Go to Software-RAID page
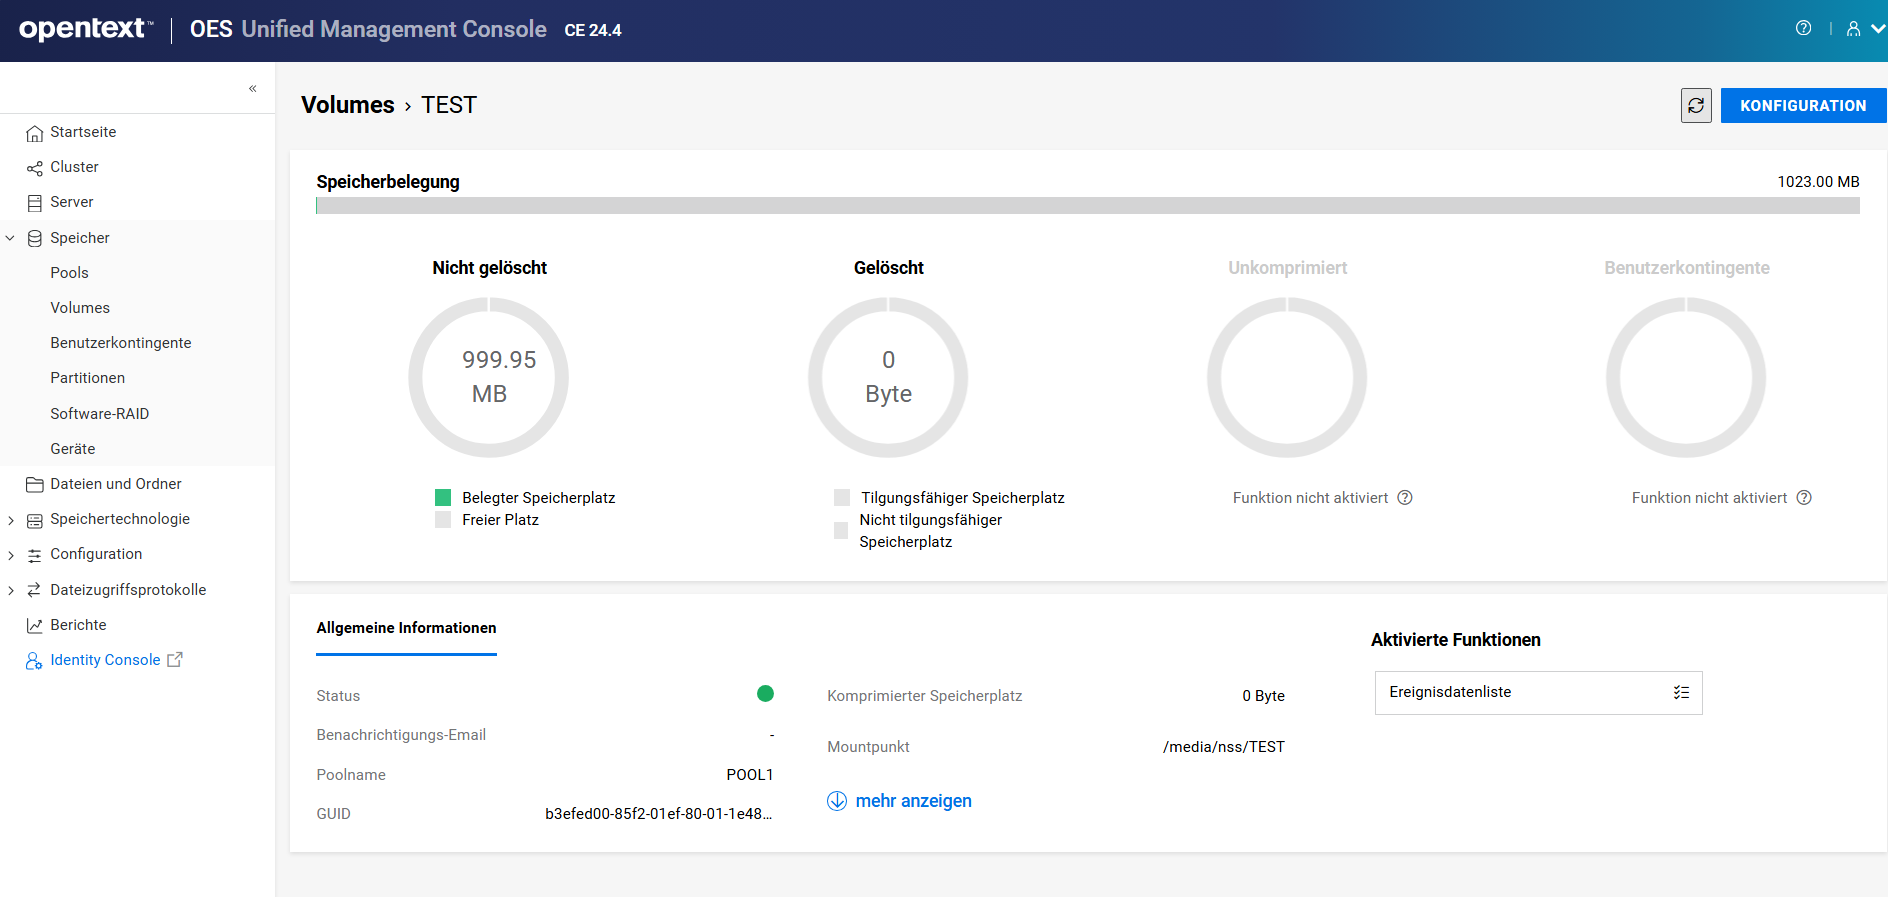 [x=99, y=414]
